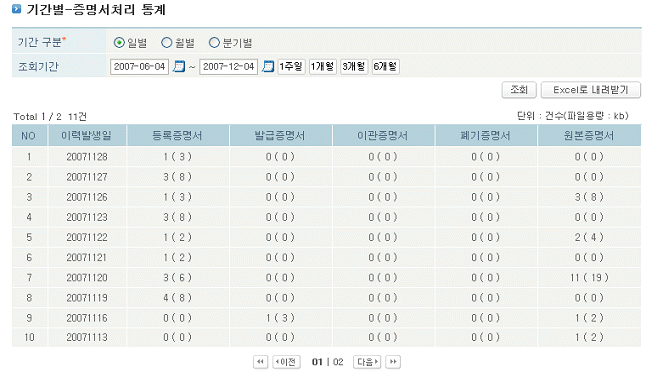
Task: Select date cell 20071122
Action: click(87, 237)
